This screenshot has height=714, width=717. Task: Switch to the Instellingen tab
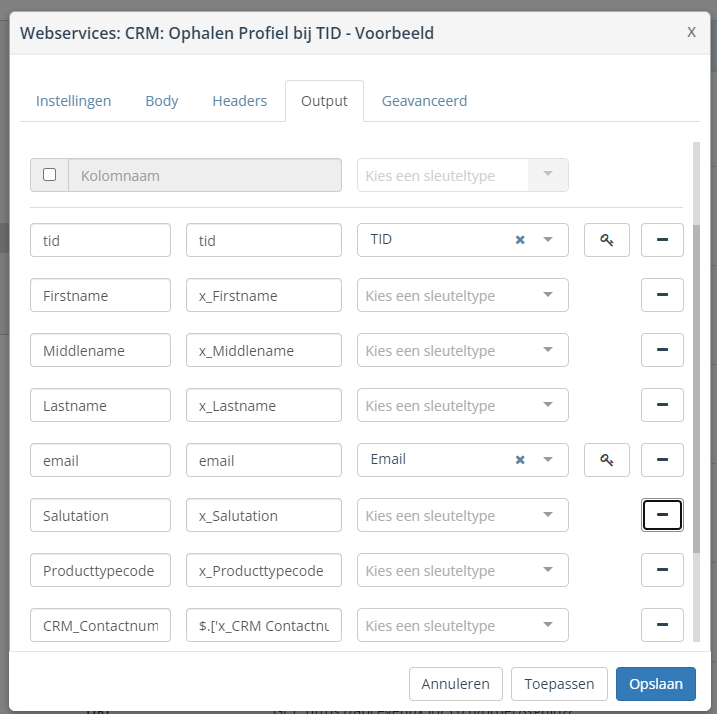tap(73, 101)
